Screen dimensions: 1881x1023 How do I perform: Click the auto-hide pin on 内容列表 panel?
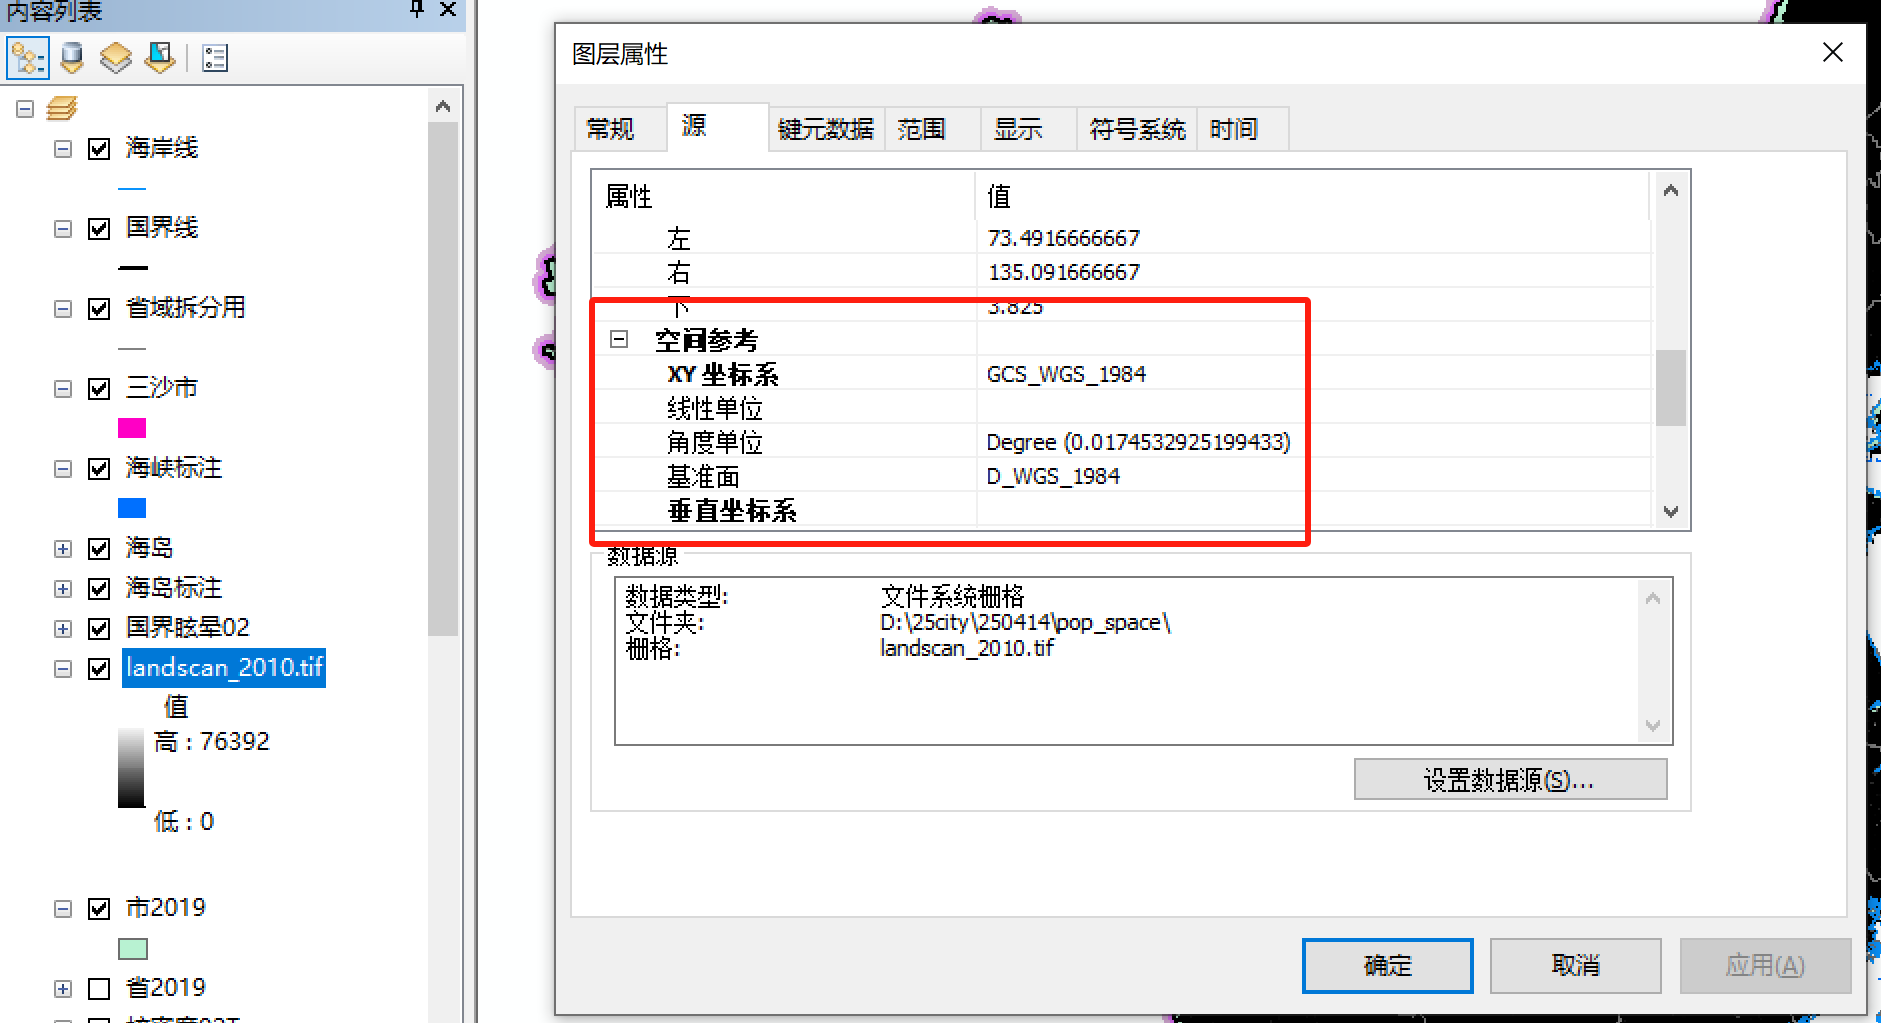(415, 10)
